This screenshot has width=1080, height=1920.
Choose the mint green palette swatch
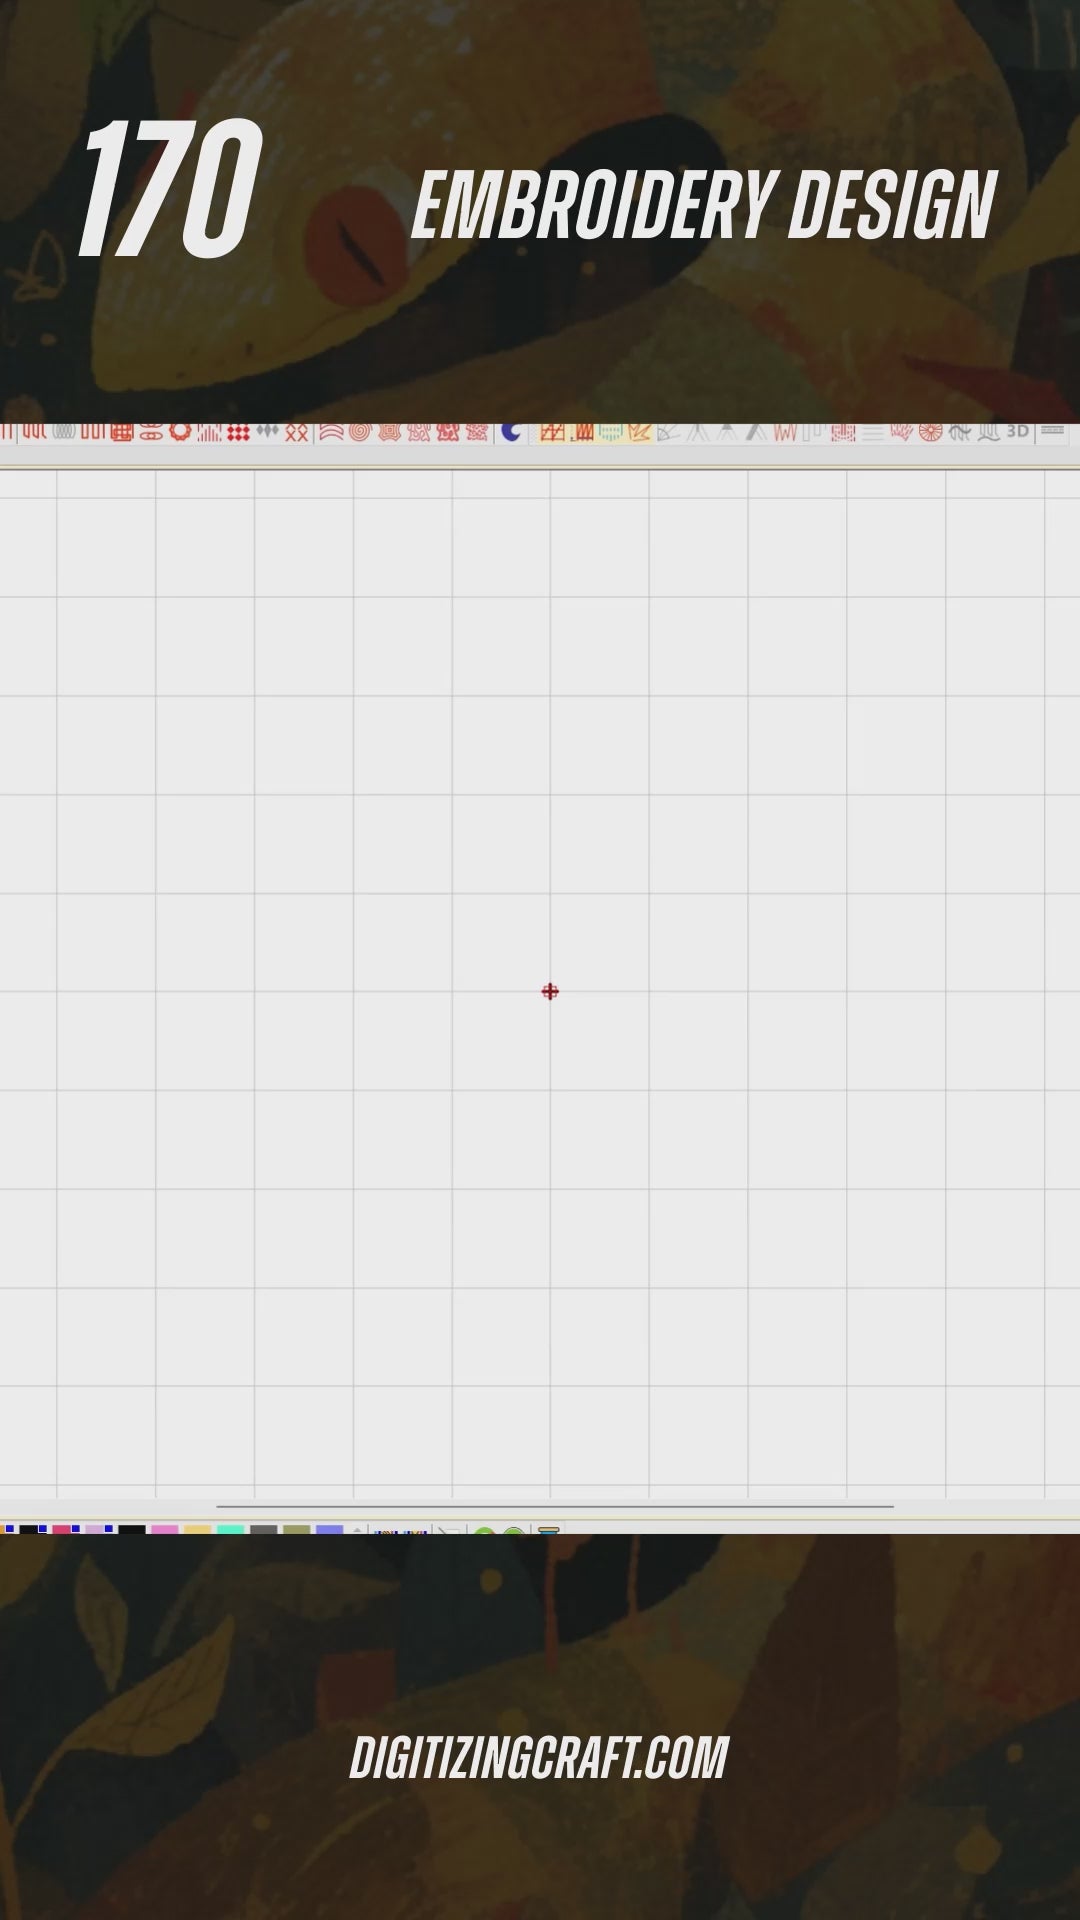click(x=230, y=1529)
